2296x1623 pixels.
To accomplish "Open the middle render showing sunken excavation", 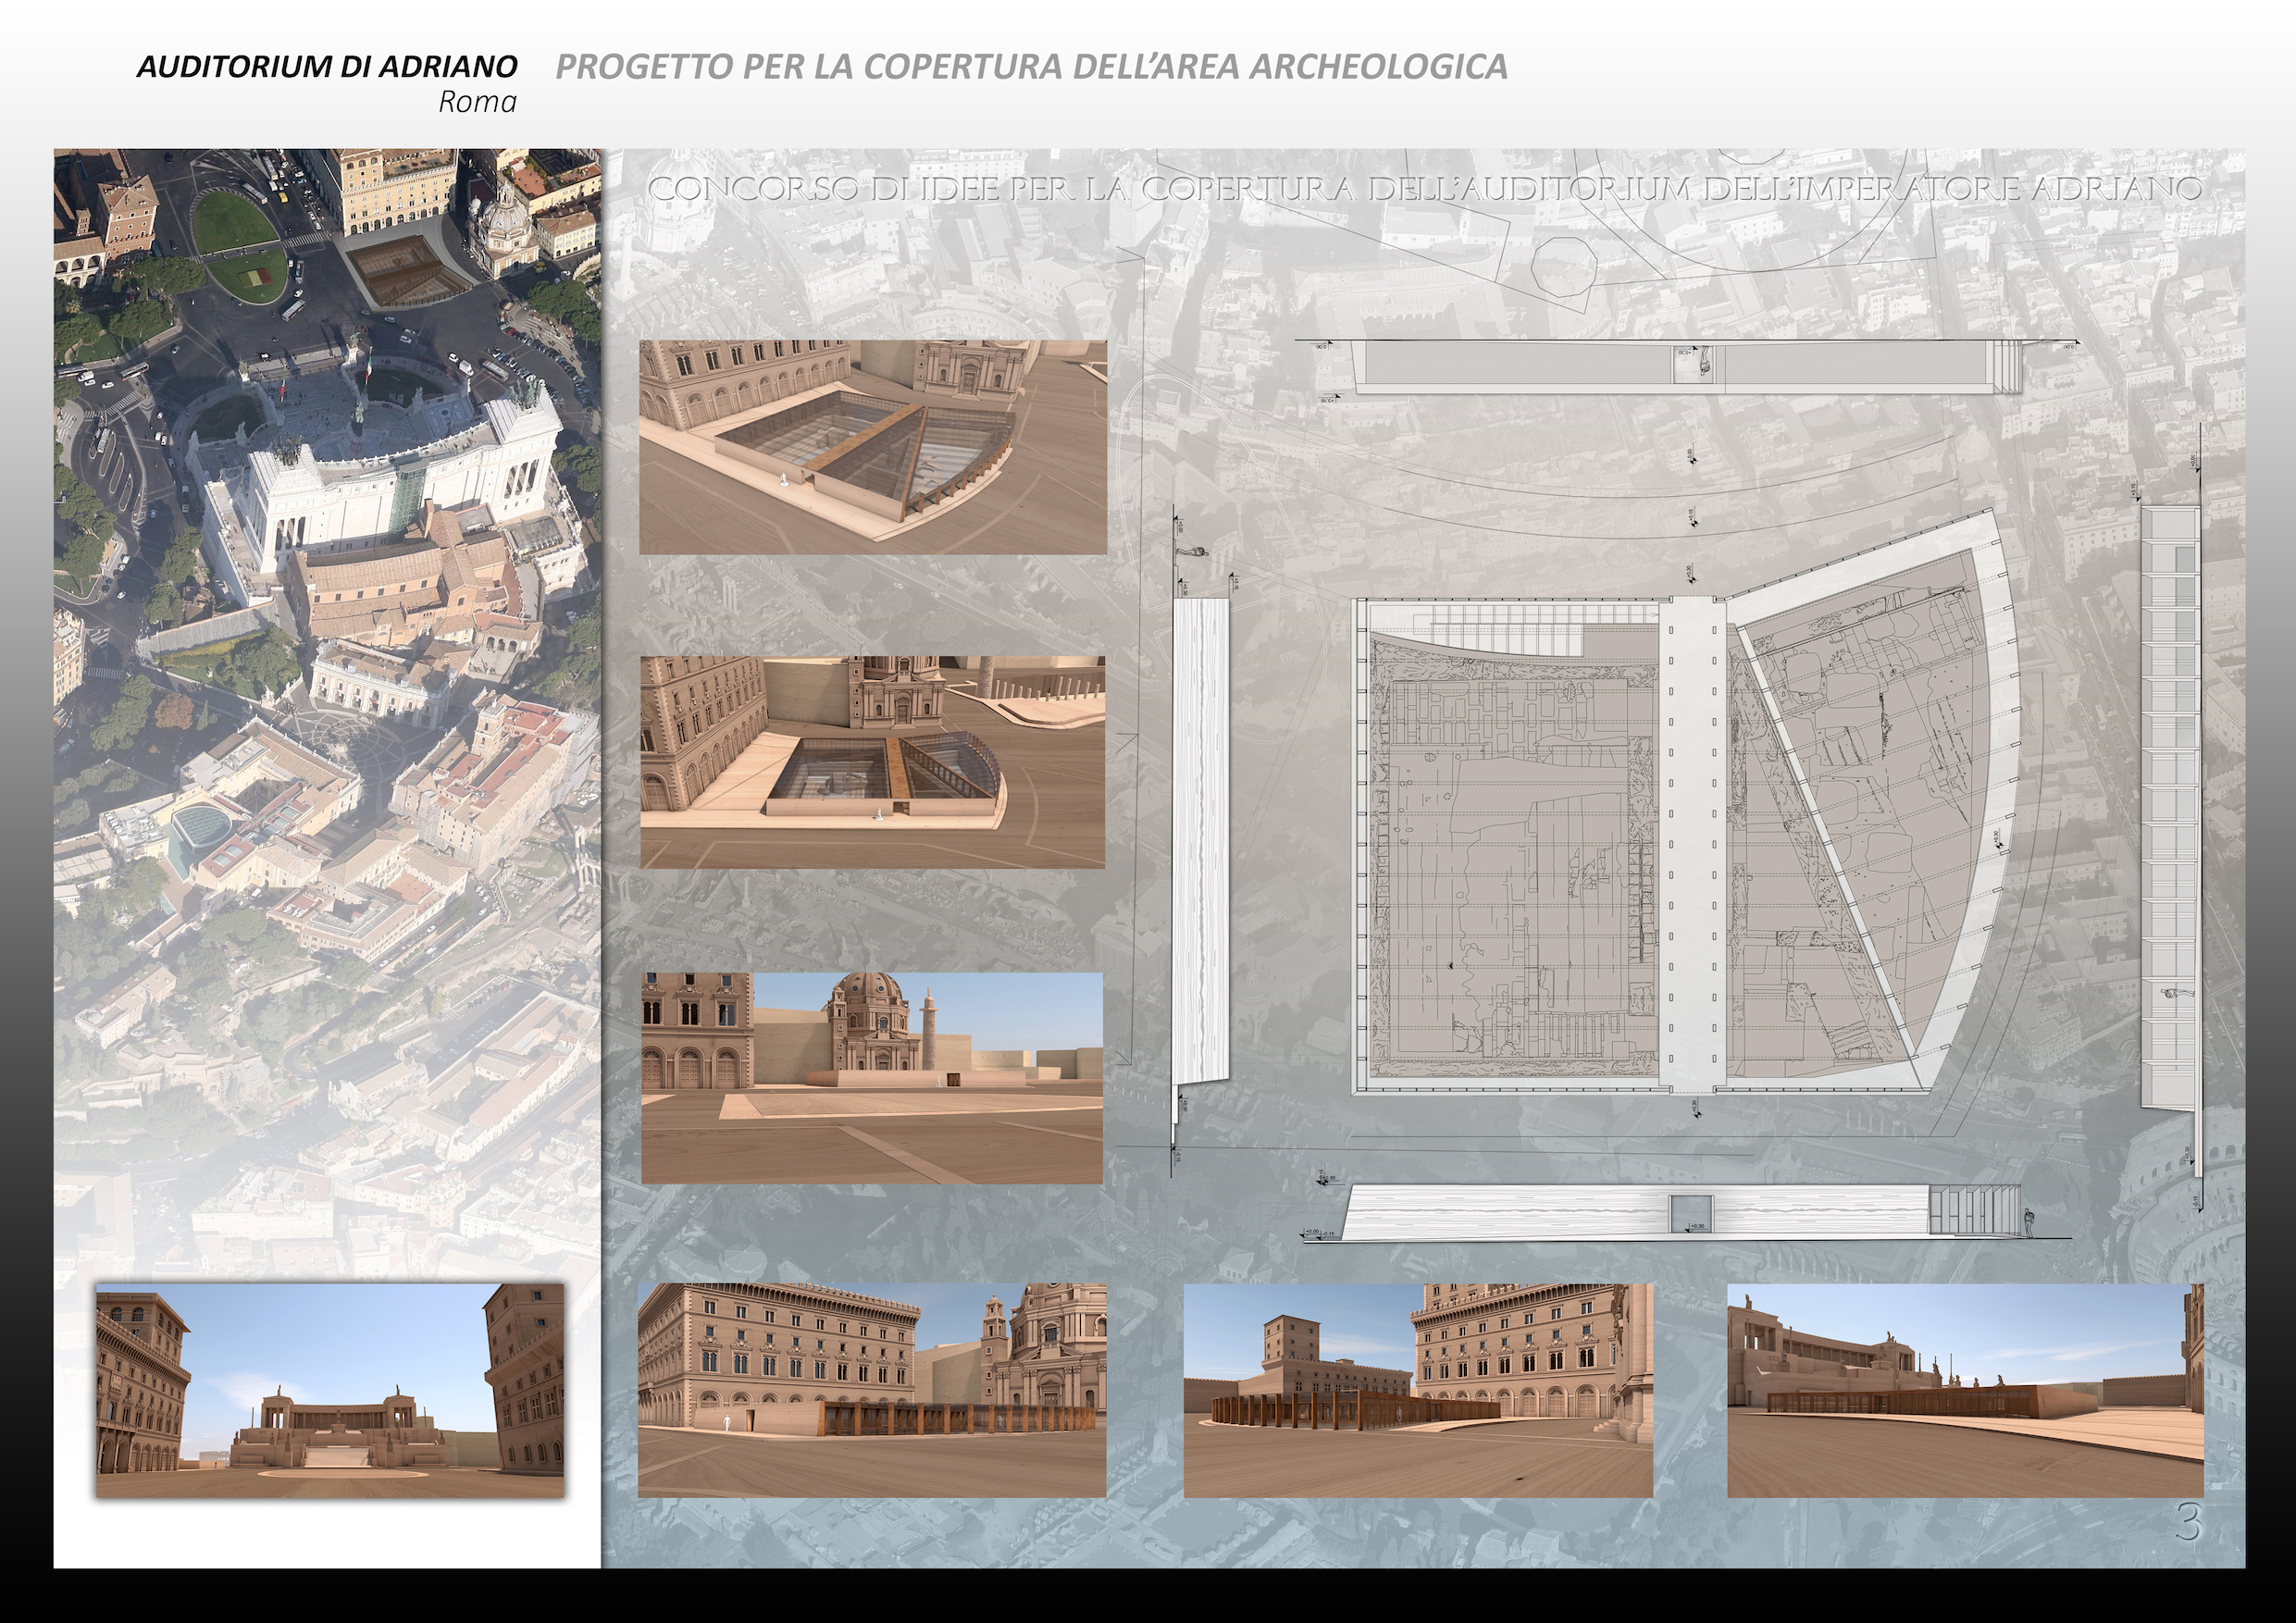I will [x=872, y=762].
